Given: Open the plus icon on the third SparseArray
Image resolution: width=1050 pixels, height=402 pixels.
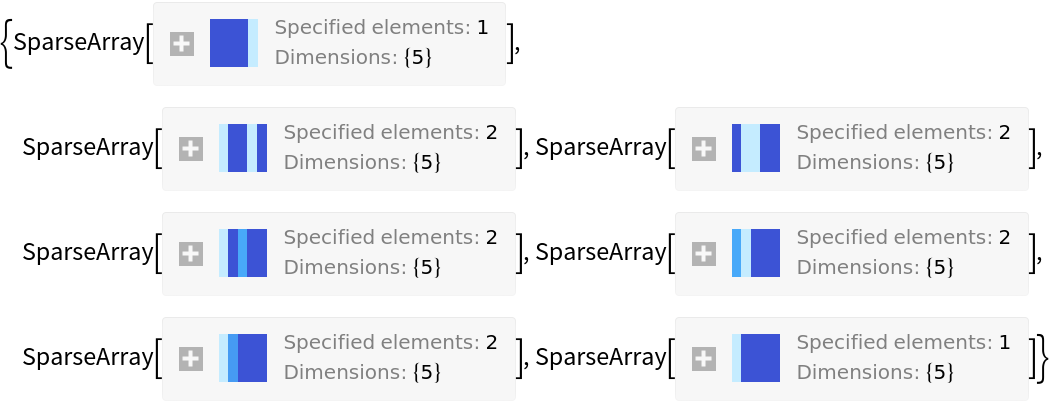Looking at the screenshot, I should (703, 149).
